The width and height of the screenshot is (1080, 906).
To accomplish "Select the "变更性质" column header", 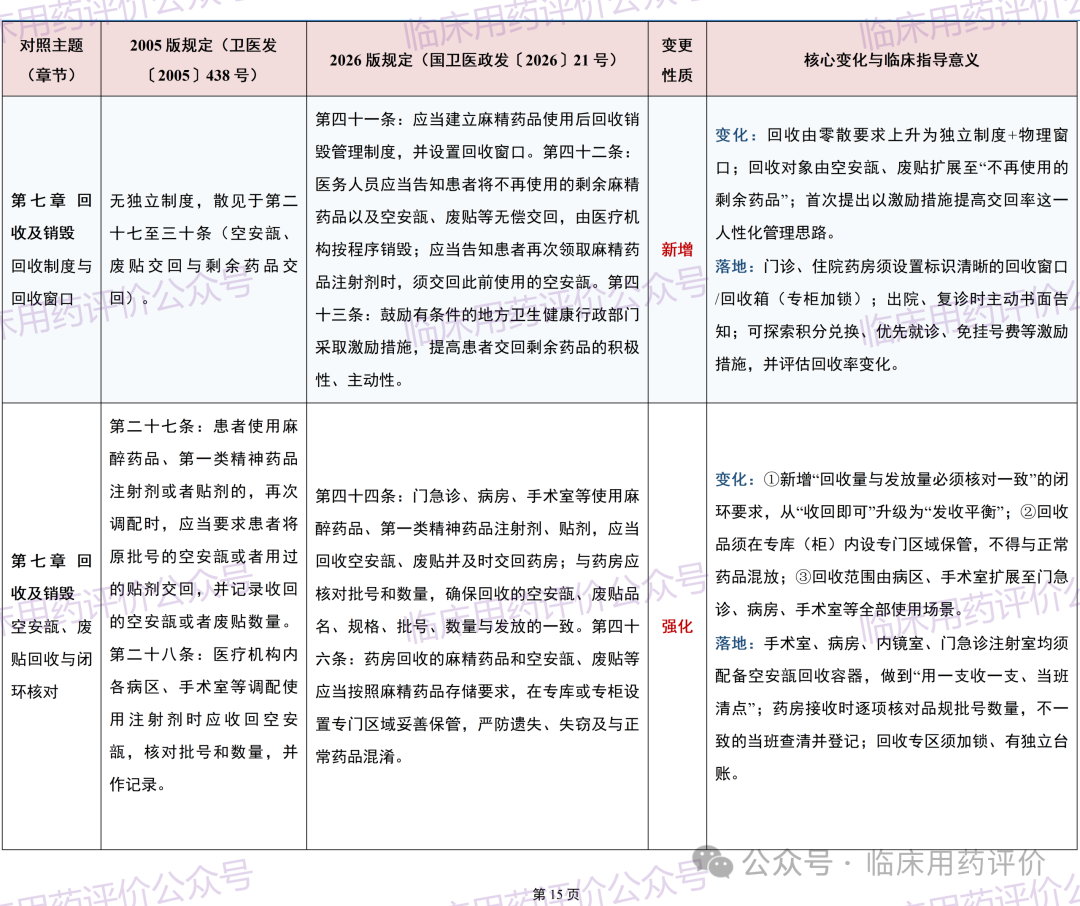I will coord(677,59).
